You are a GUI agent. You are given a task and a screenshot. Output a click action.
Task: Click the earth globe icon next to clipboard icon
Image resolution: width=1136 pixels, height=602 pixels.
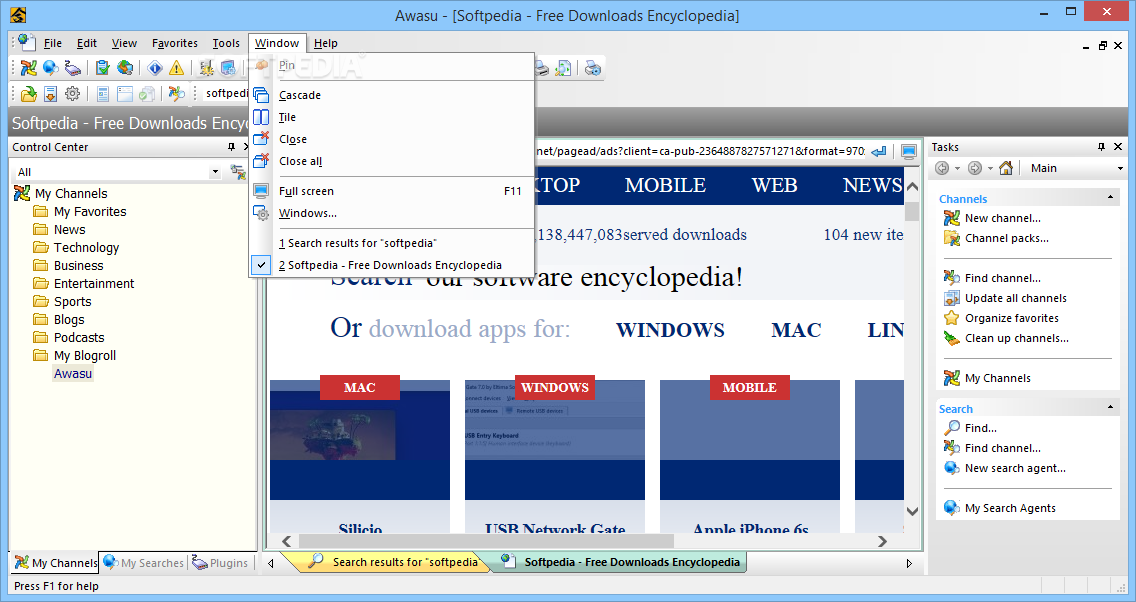pos(125,68)
